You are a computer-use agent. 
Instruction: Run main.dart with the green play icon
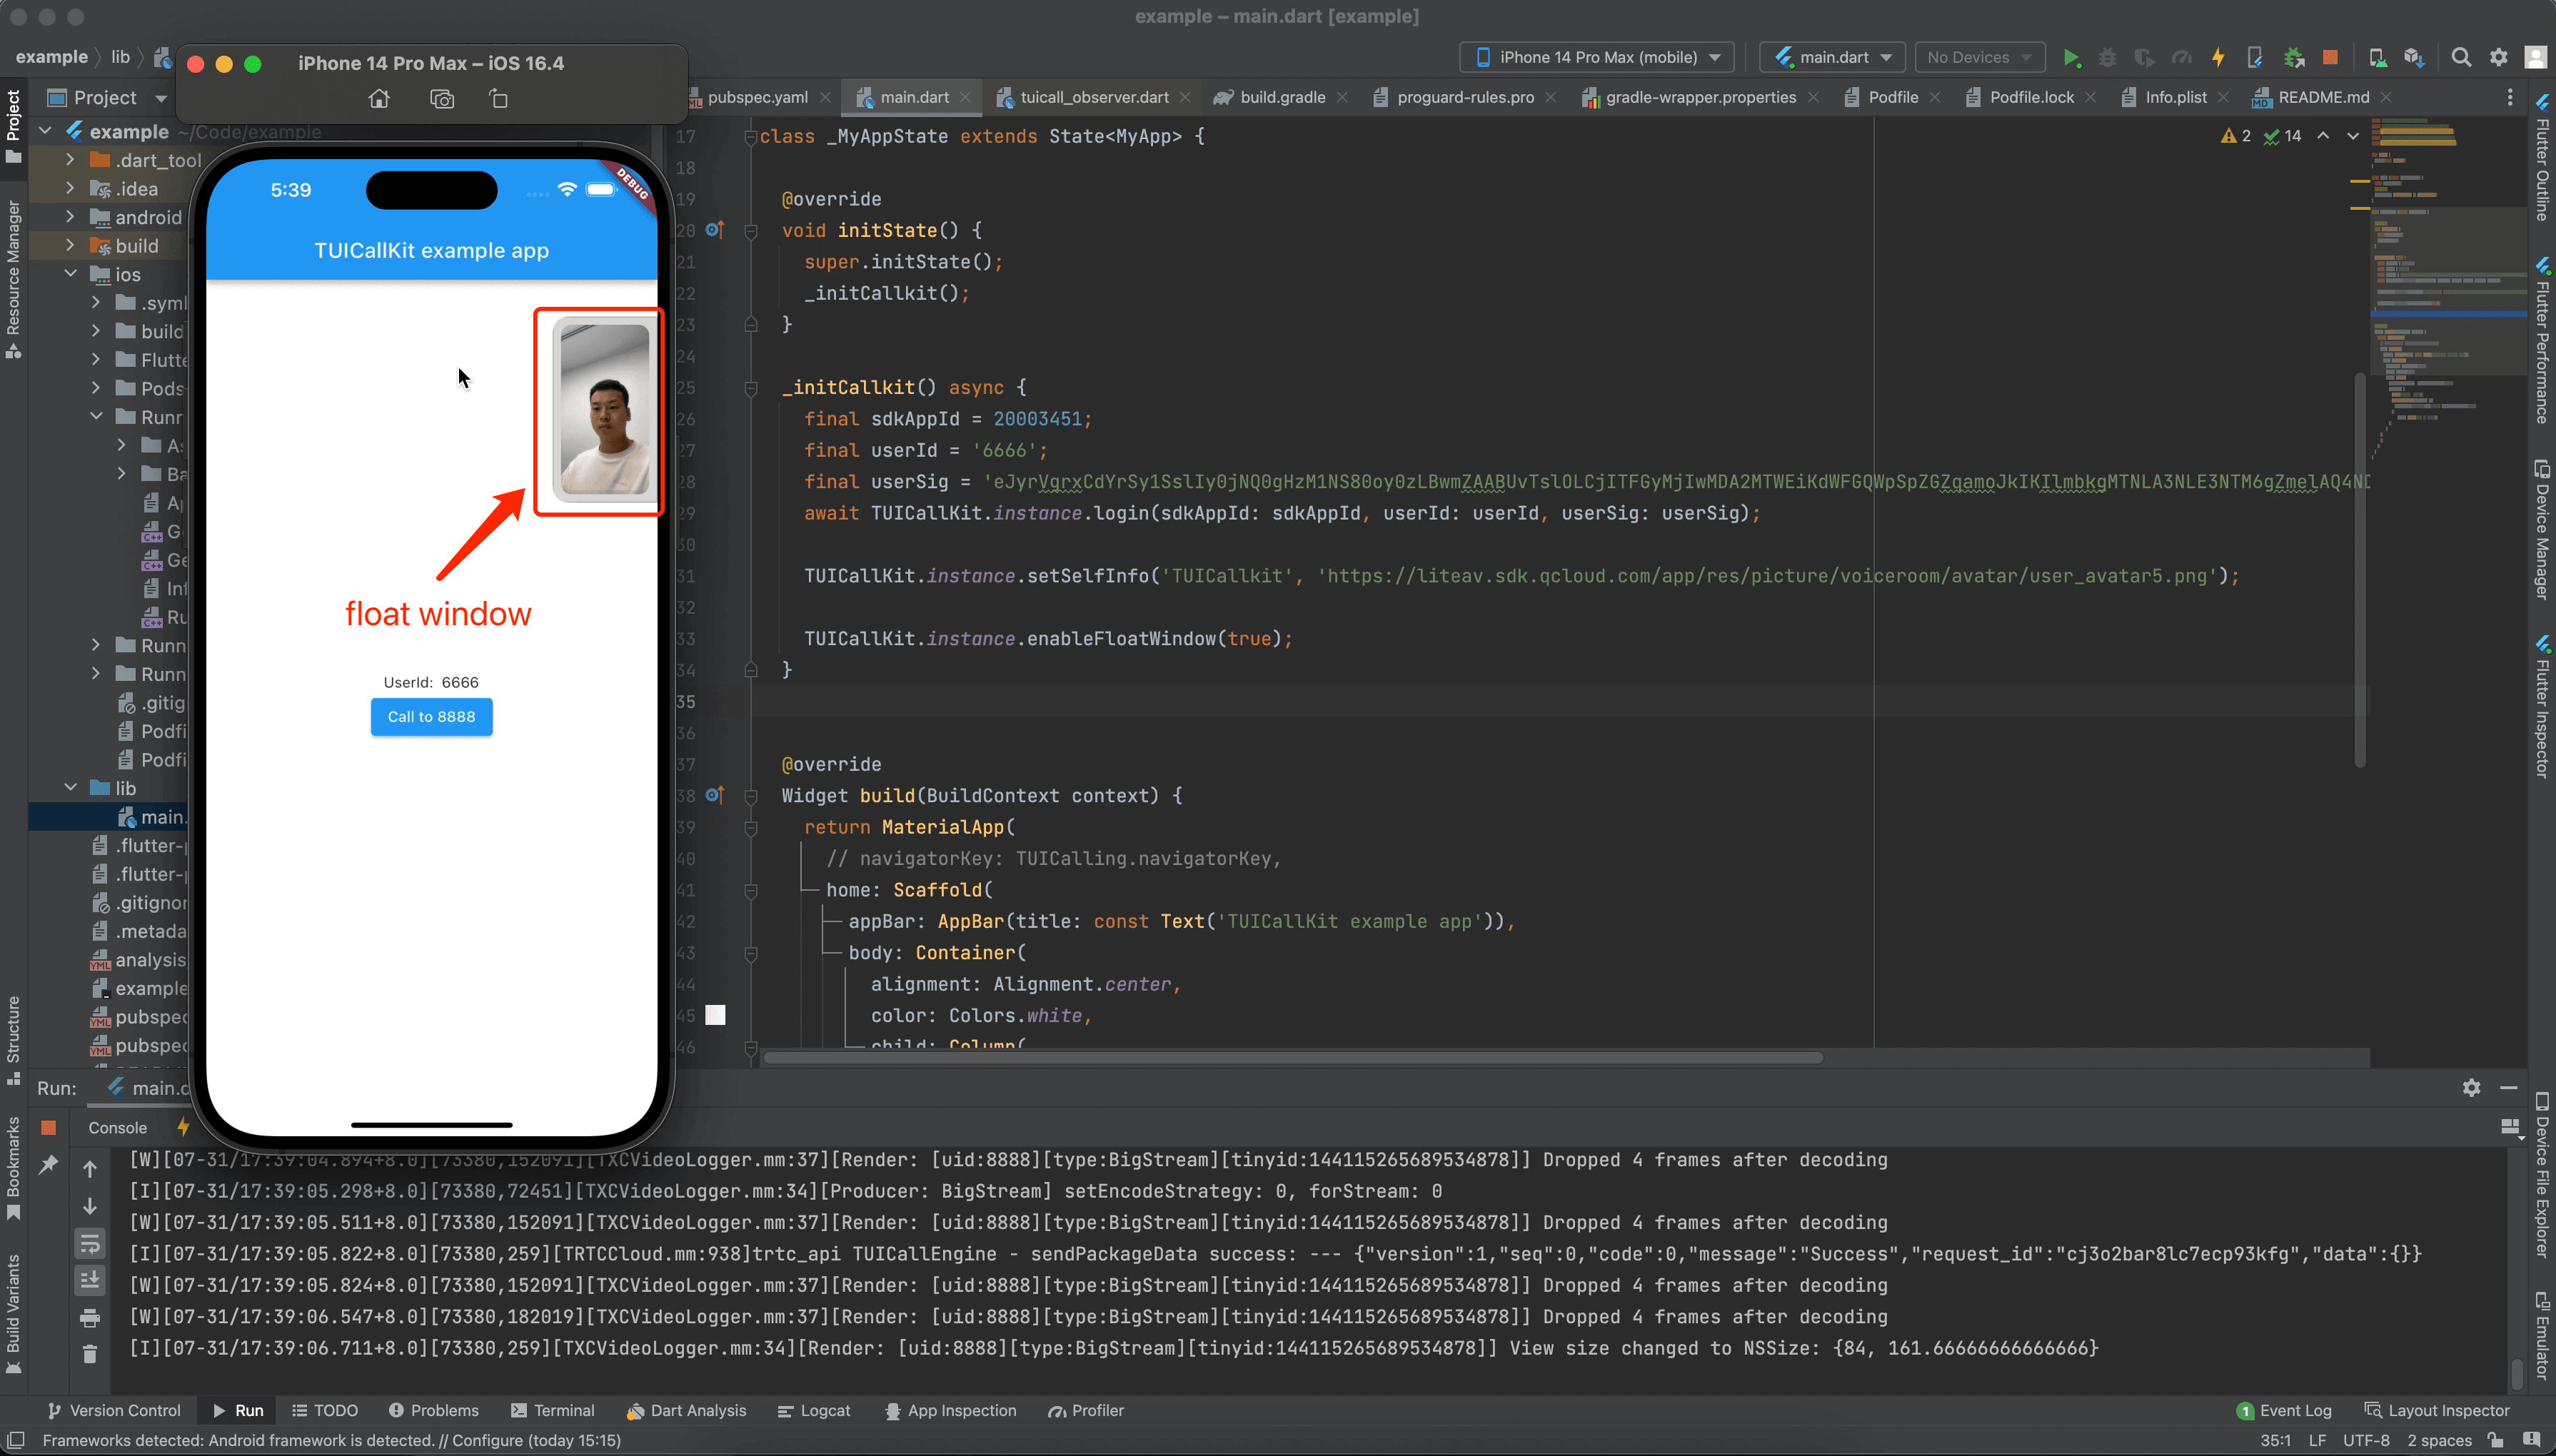pyautogui.click(x=2071, y=58)
